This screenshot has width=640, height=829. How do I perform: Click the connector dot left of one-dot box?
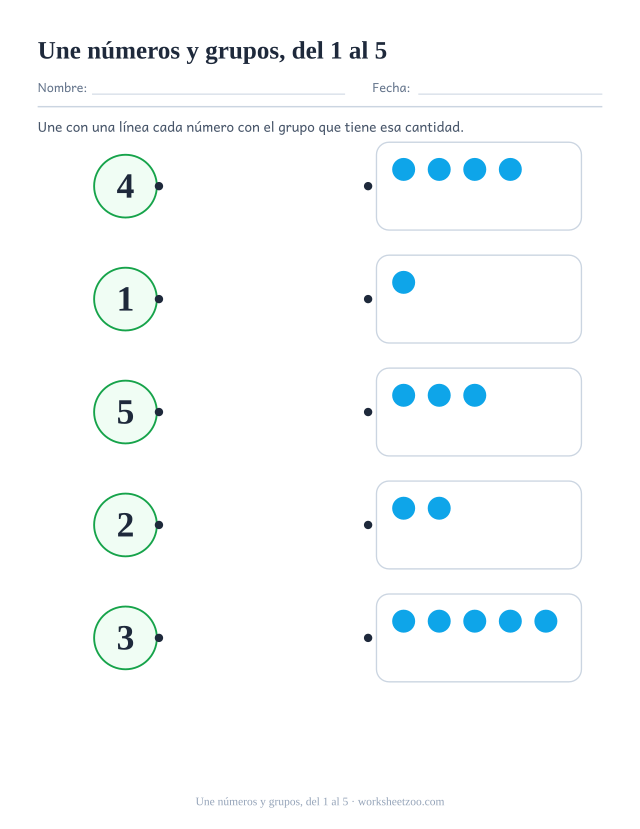[x=368, y=299]
